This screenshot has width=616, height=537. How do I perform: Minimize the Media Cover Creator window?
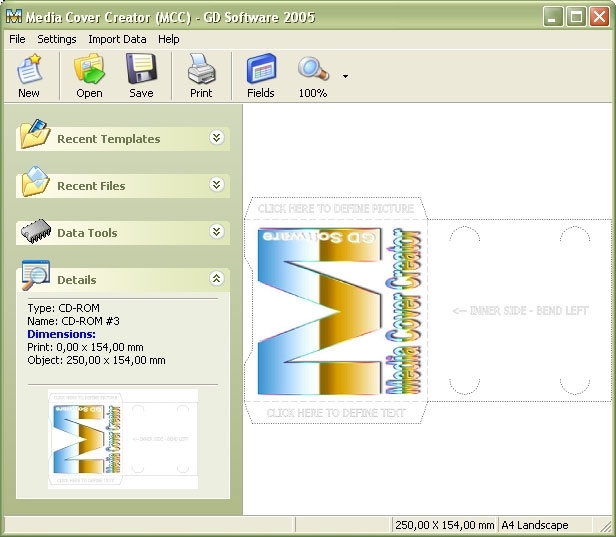553,16
